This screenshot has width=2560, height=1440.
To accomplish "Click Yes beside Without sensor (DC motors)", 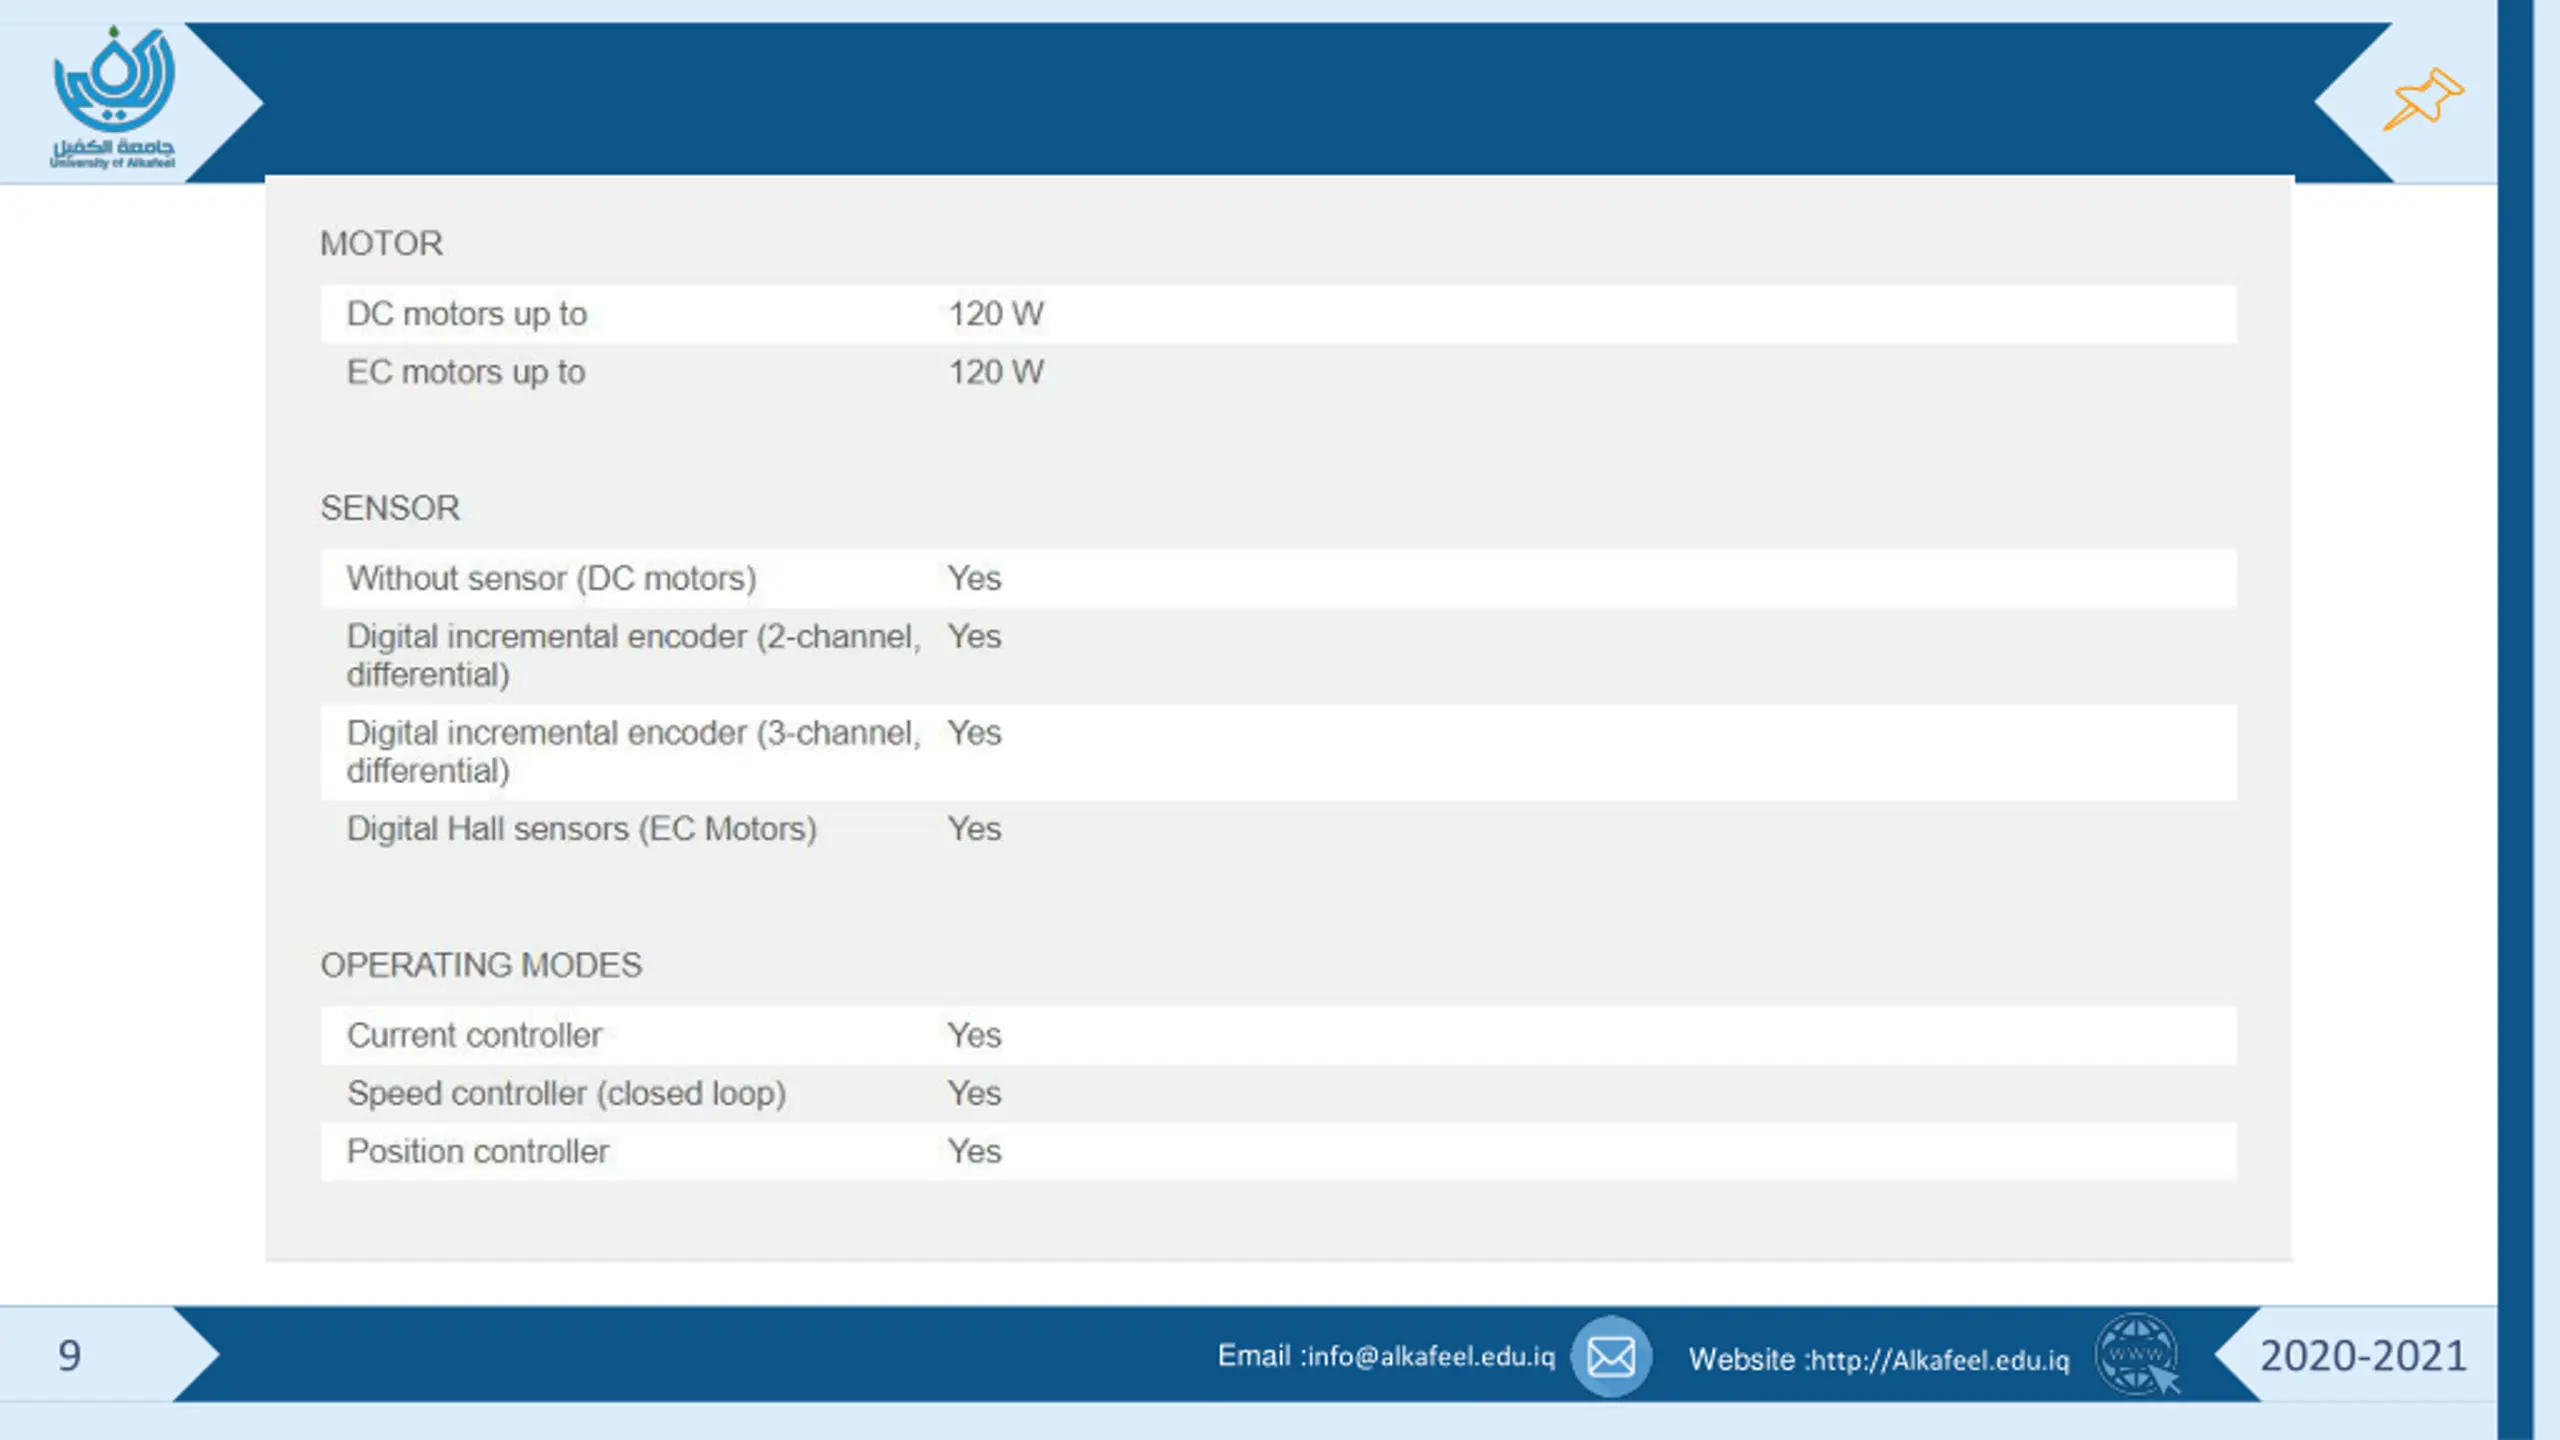I will (974, 578).
